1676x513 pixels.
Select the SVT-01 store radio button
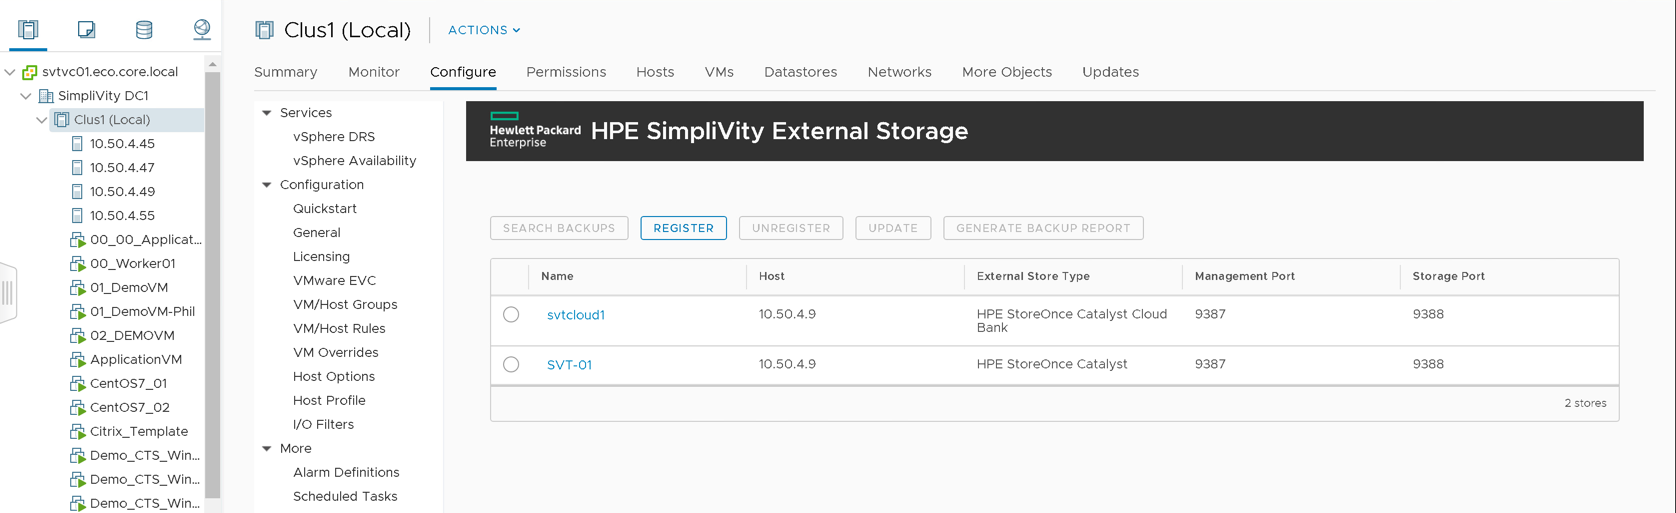point(511,364)
